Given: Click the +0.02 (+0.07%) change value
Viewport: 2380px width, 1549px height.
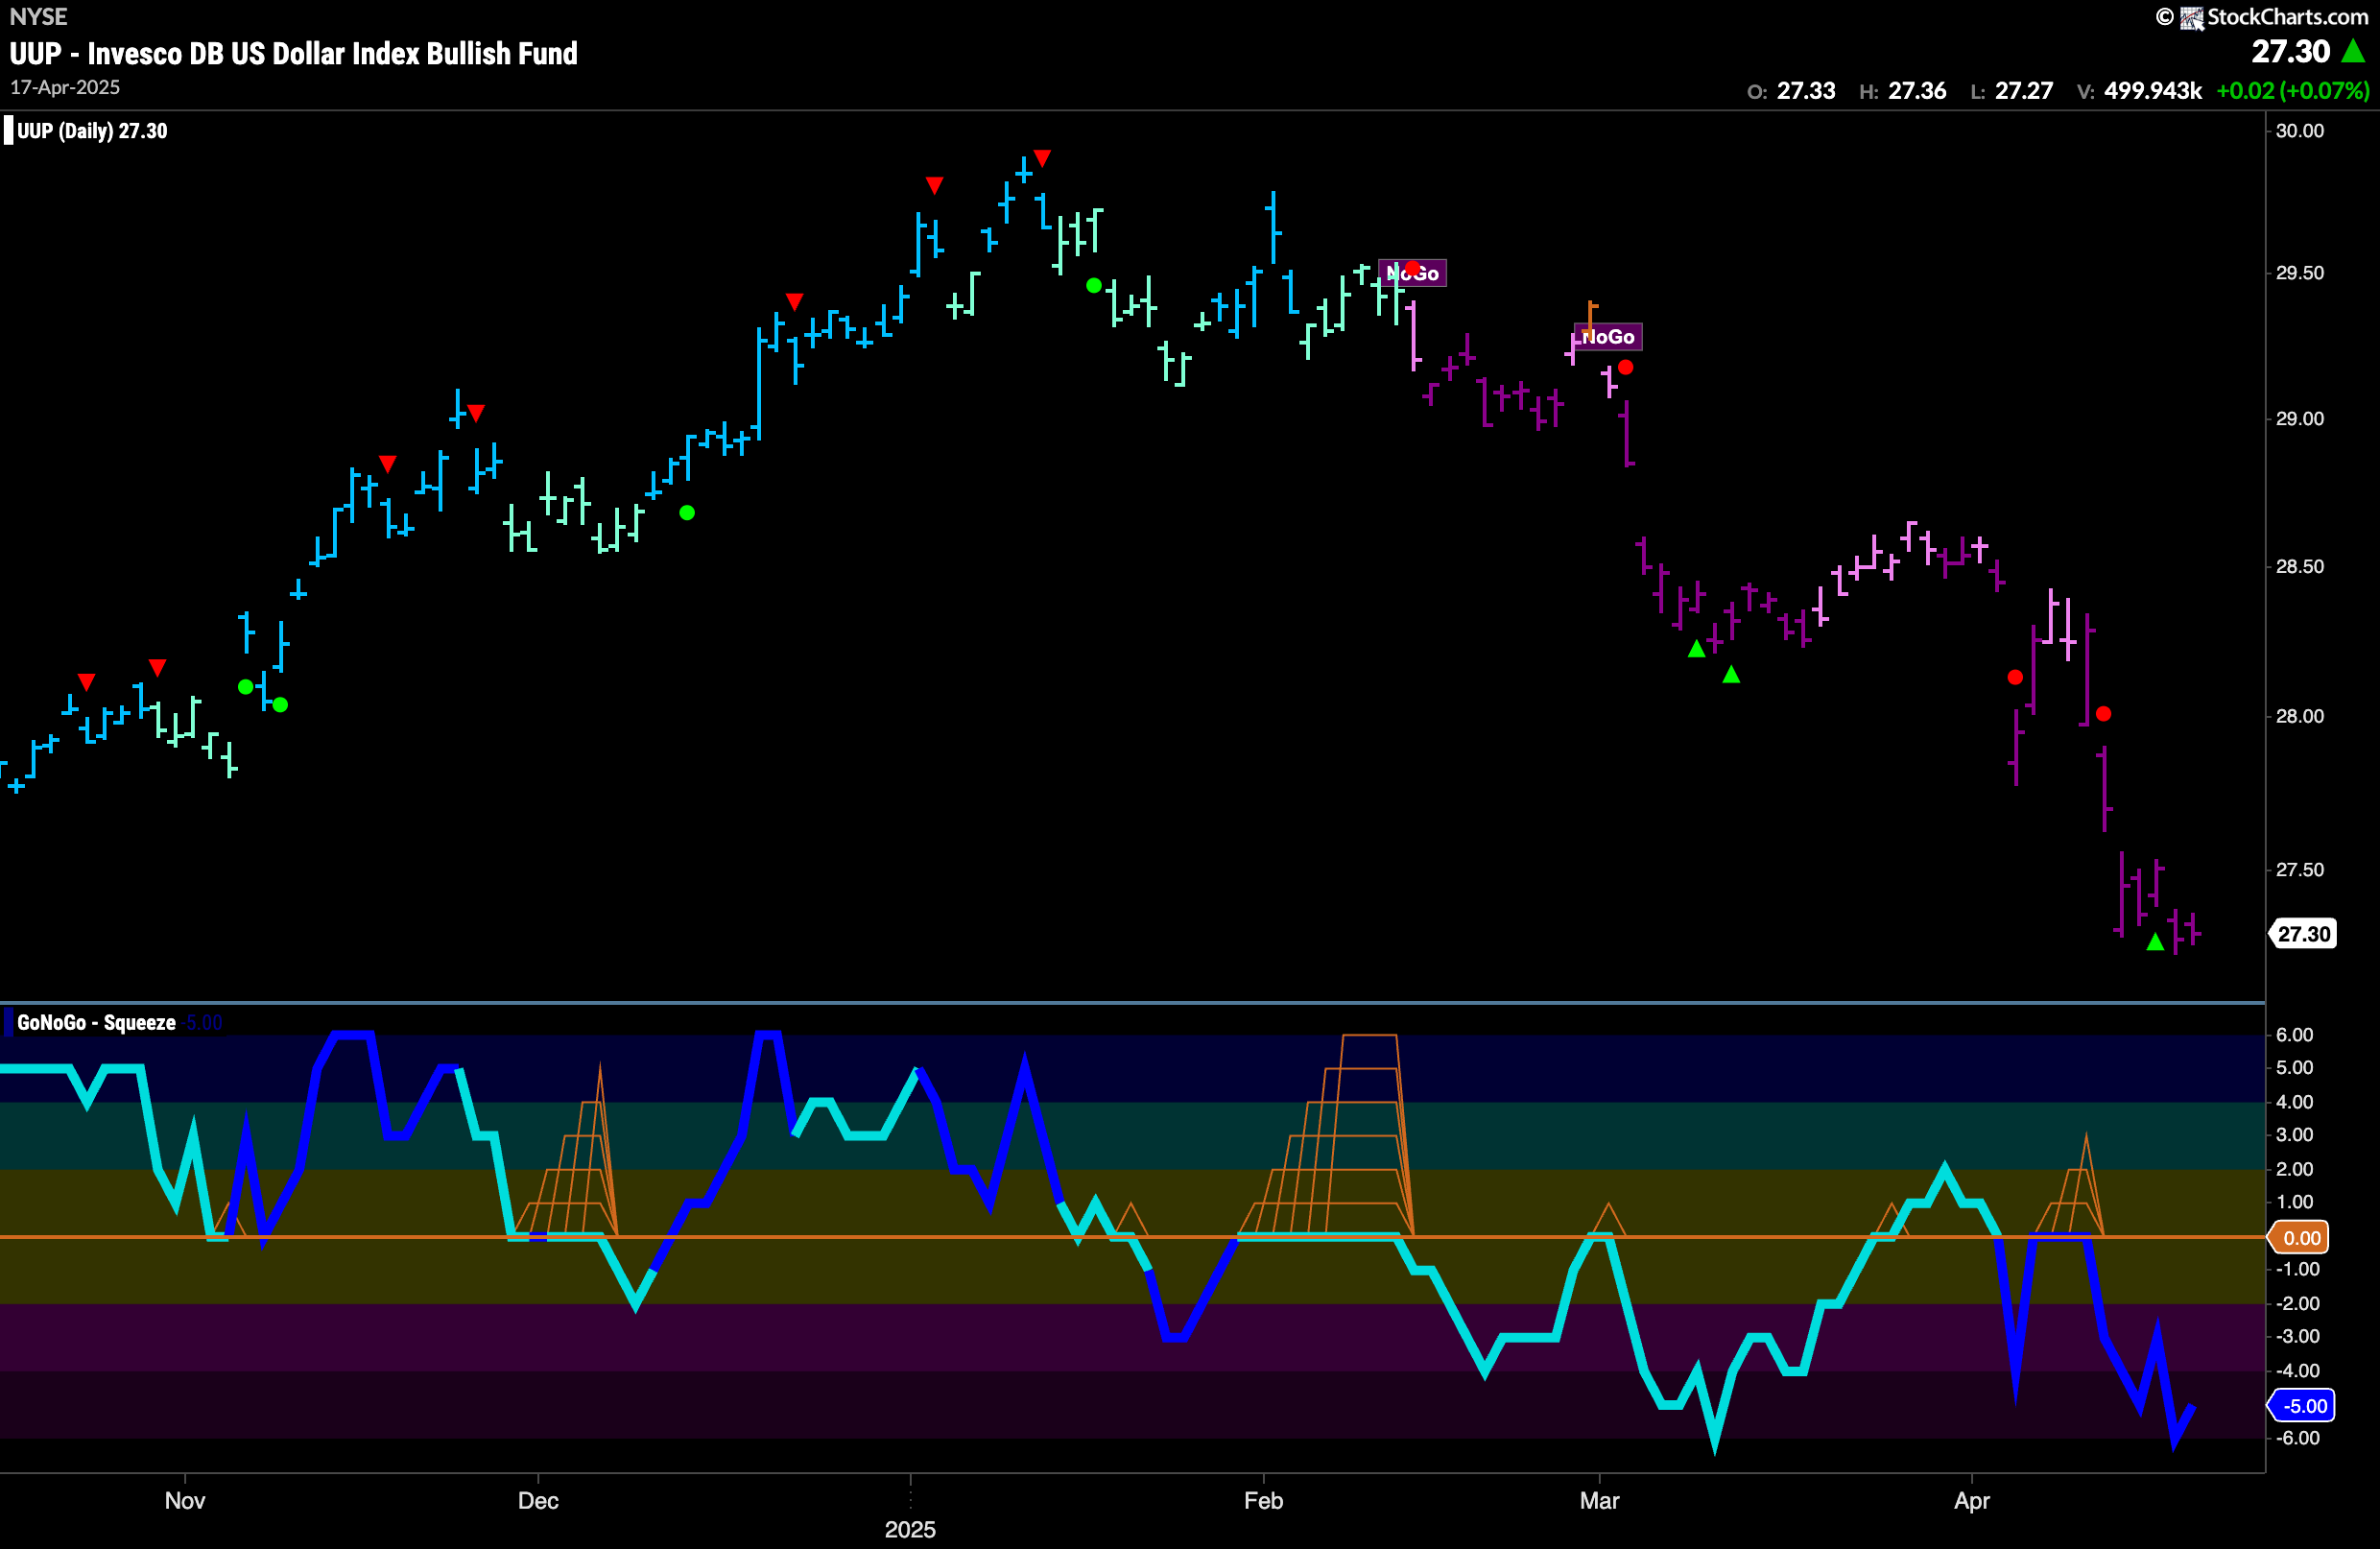Looking at the screenshot, I should pyautogui.click(x=2293, y=91).
